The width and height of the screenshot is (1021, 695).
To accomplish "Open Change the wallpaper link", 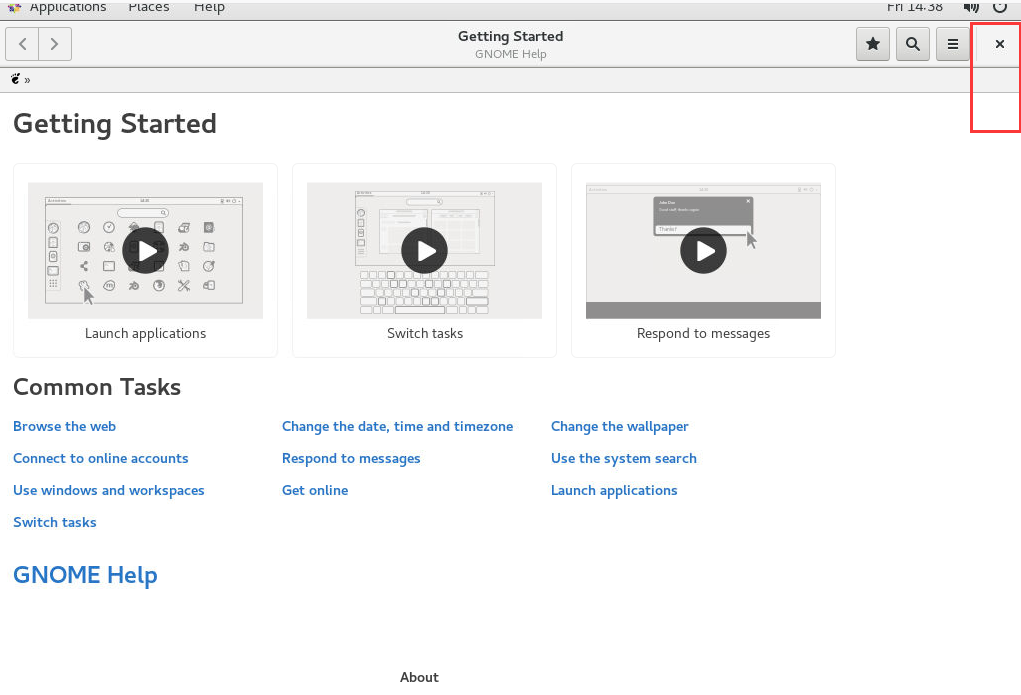I will (x=619, y=427).
